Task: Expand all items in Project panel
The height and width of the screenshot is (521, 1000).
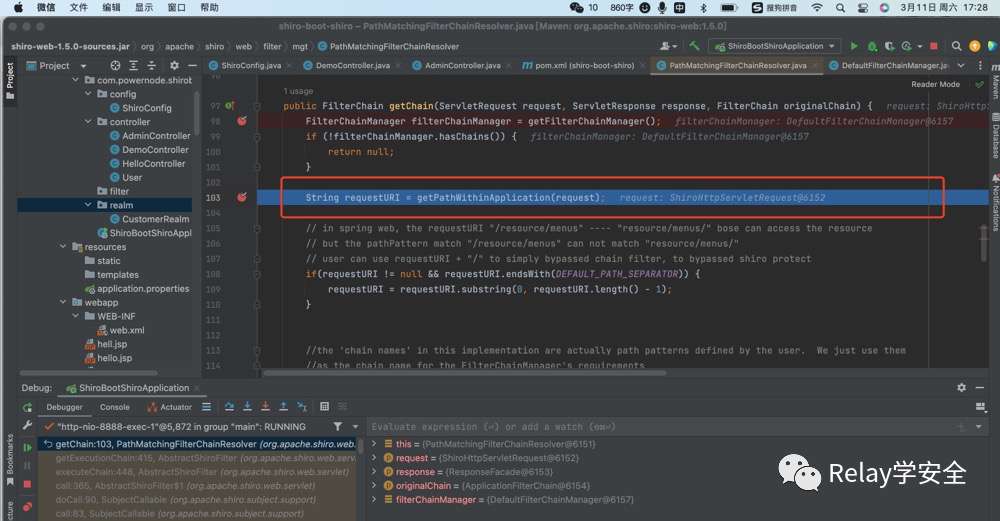Action: coord(133,66)
